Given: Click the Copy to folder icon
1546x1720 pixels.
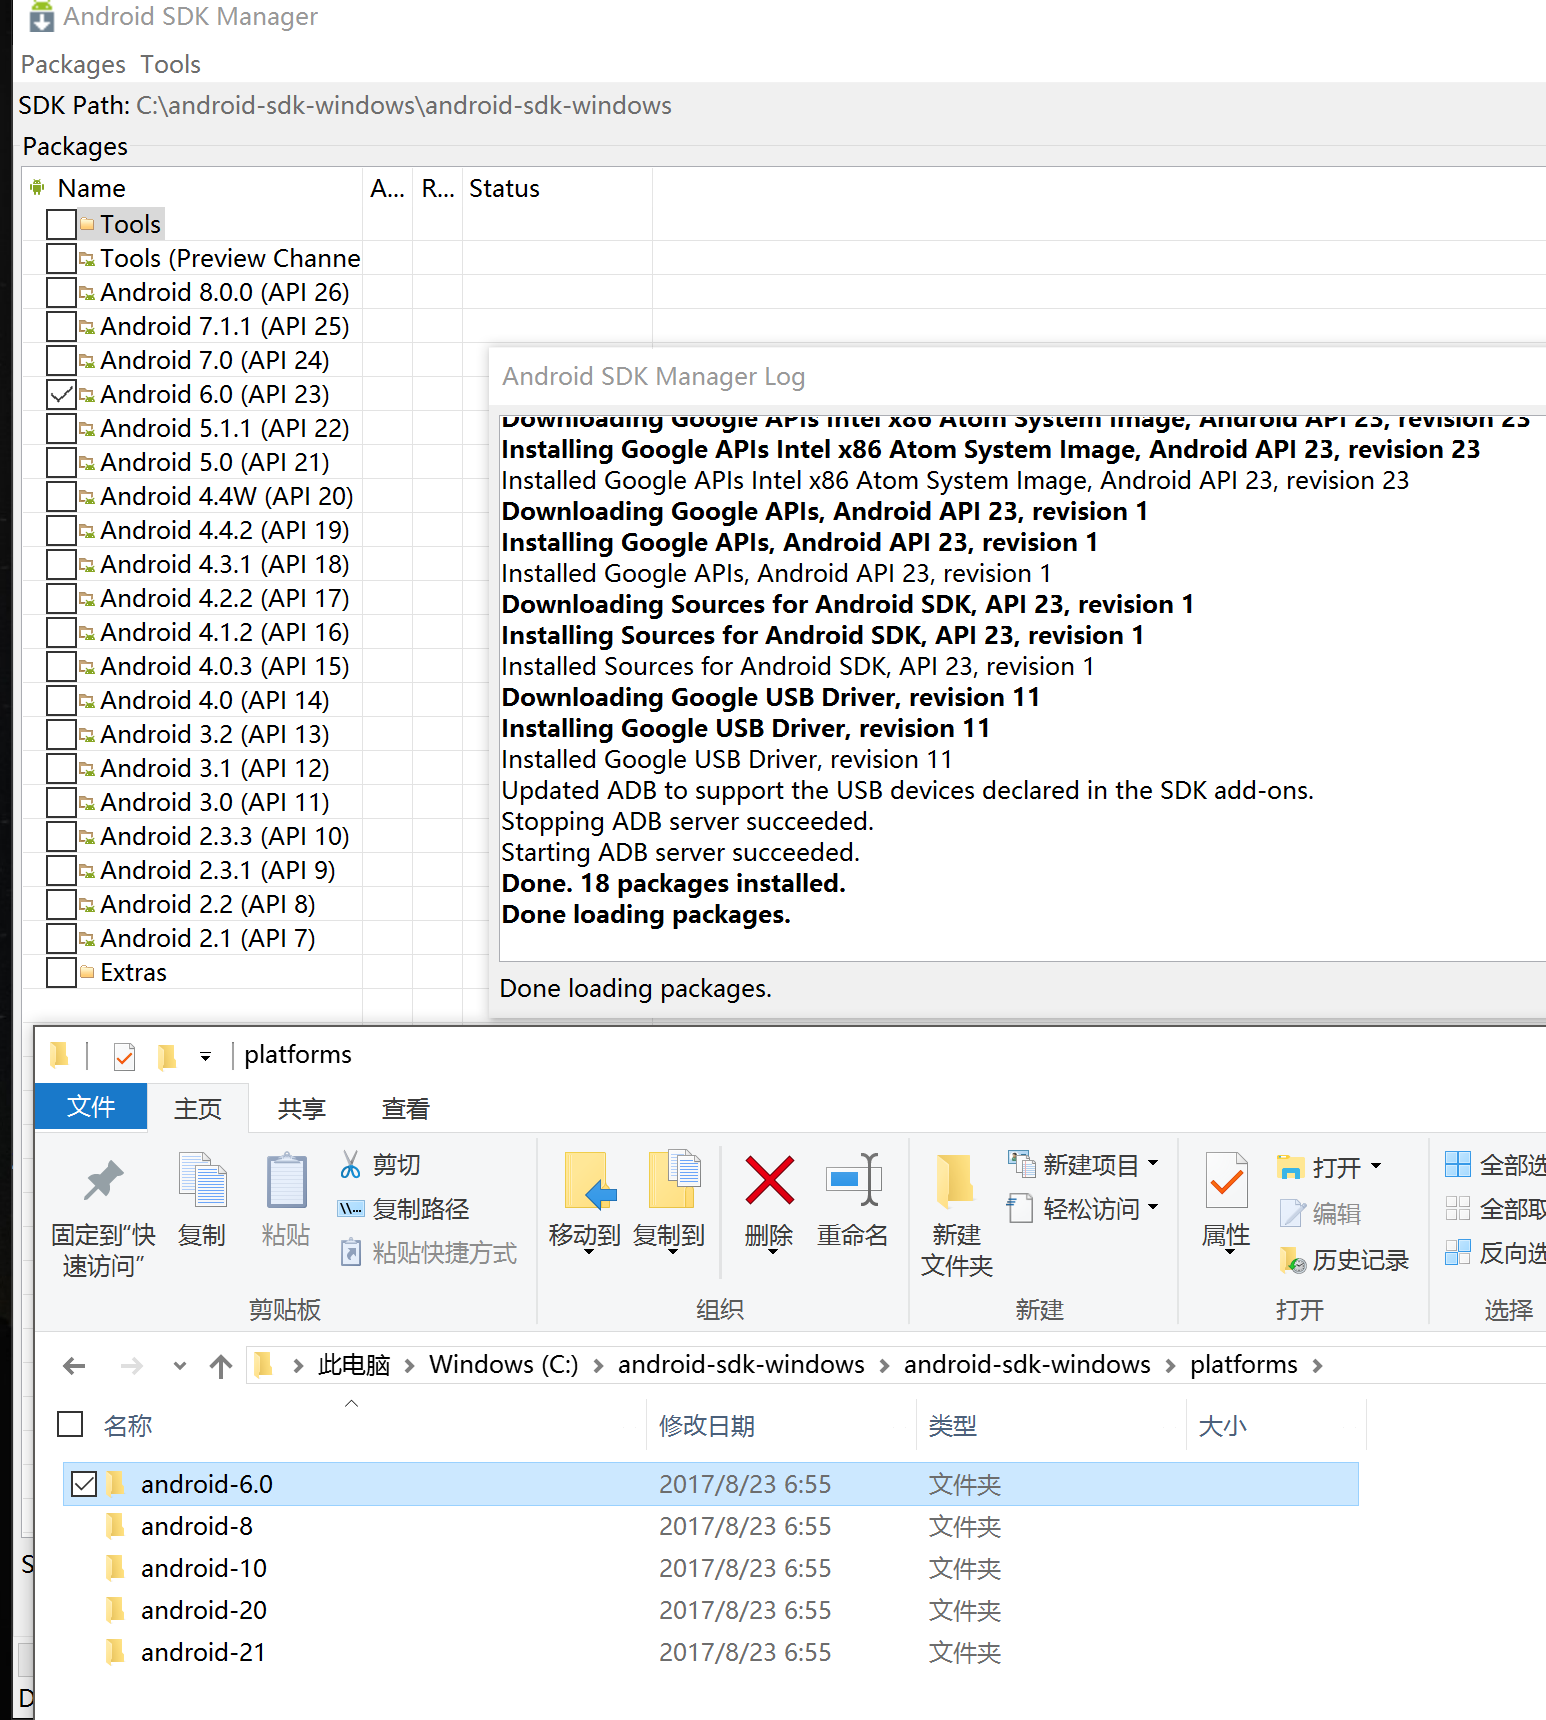Looking at the screenshot, I should pyautogui.click(x=674, y=1180).
